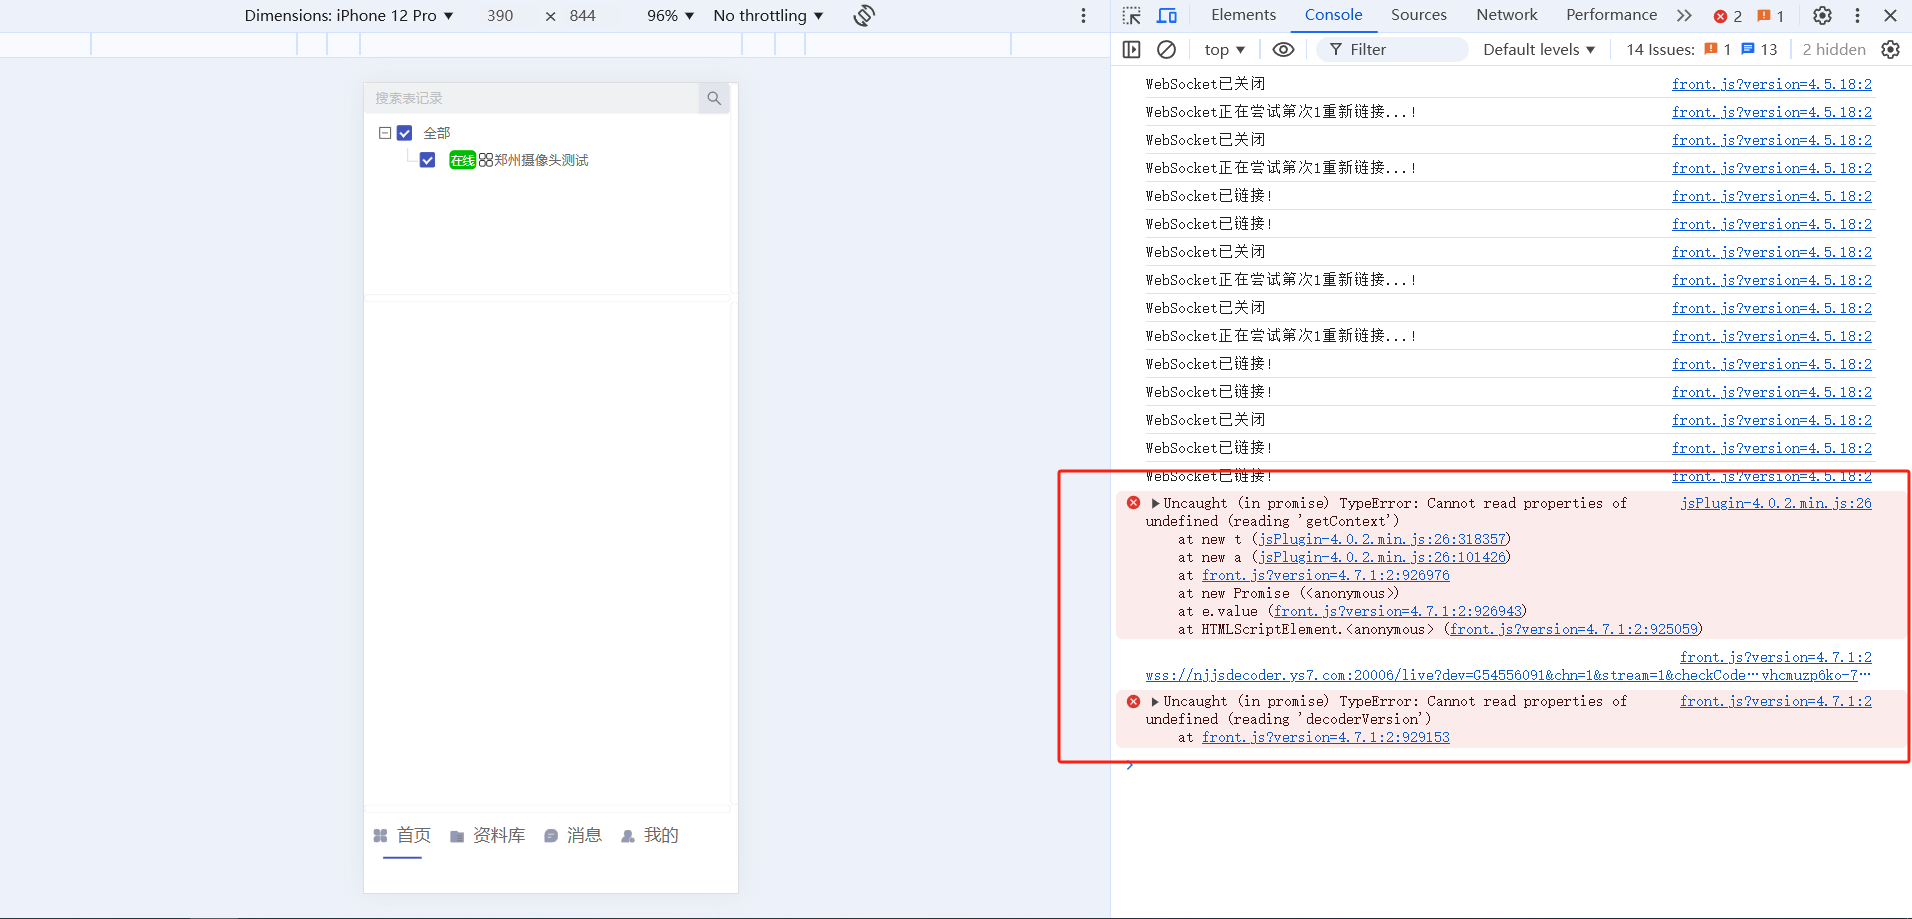Open link front.js?version=4.7.1:2:929153

(1326, 737)
